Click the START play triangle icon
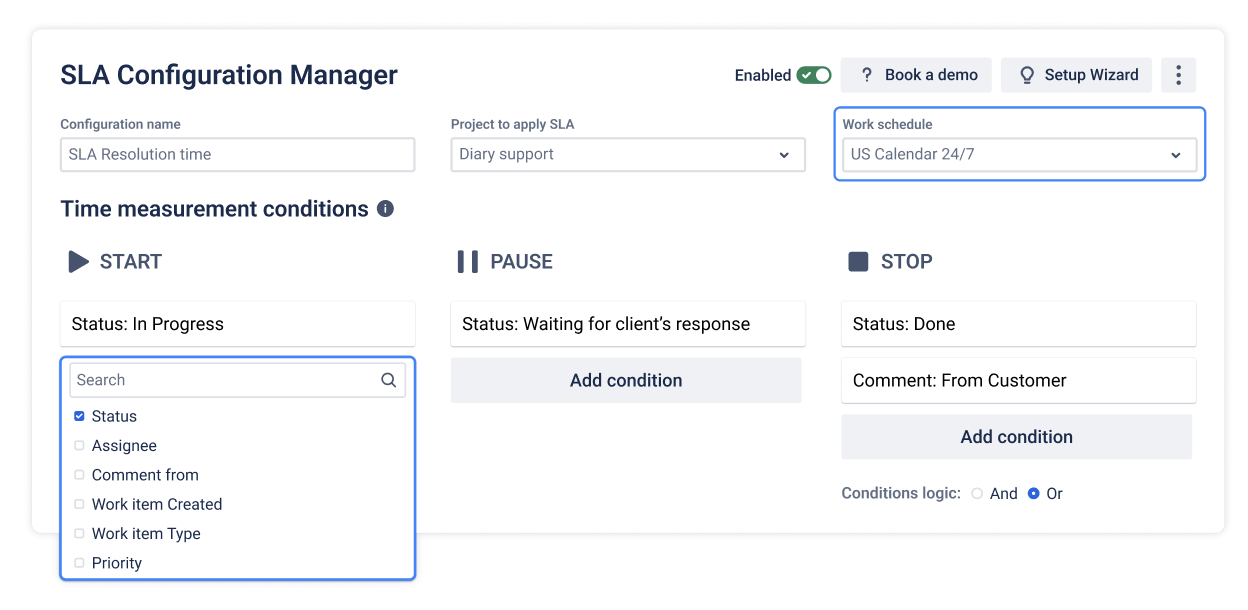Image resolution: width=1248 pixels, height=610 pixels. coord(78,262)
